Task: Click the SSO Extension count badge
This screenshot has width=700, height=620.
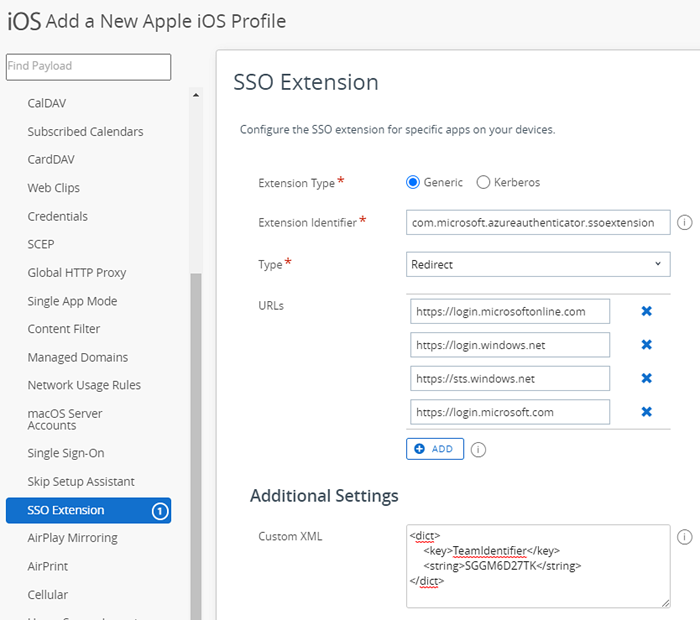Action: [160, 511]
